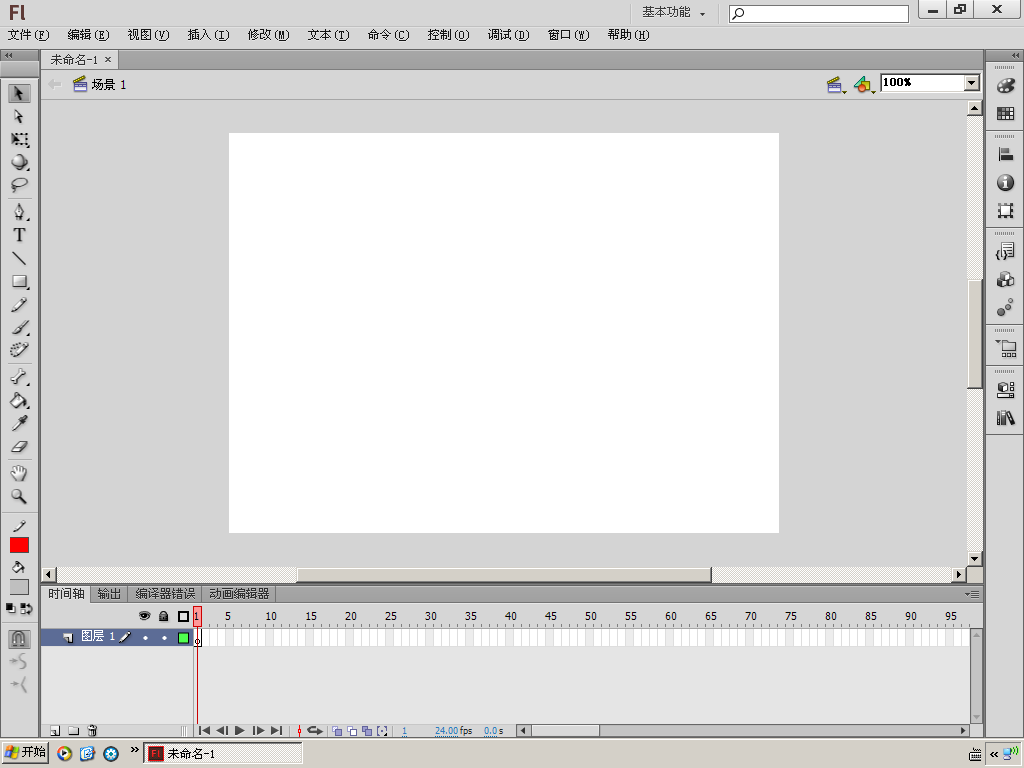Screen dimensions: 1024x768
Task: Open the timeline panel options menu
Action: pyautogui.click(x=972, y=594)
